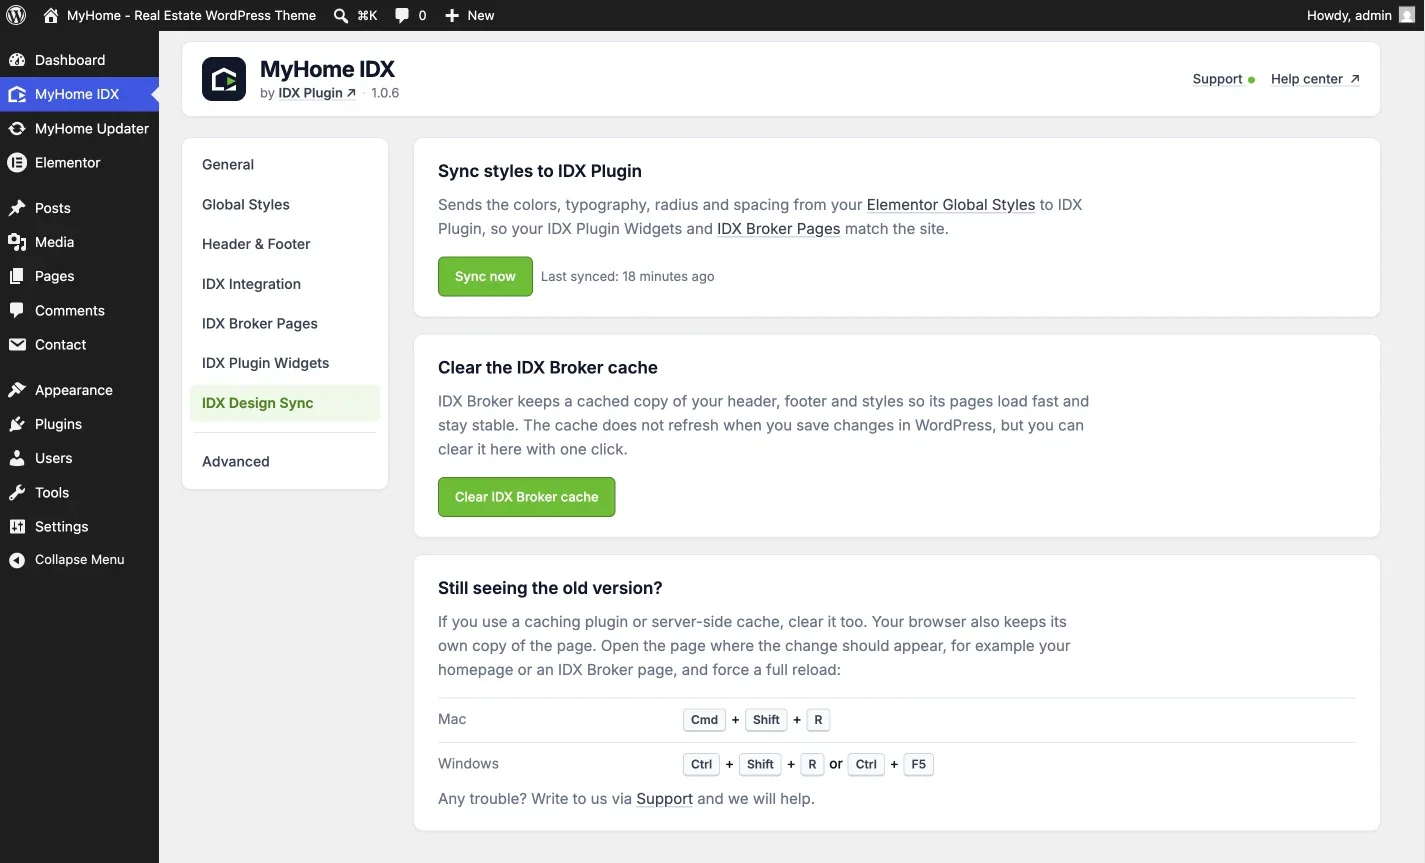Image resolution: width=1425 pixels, height=863 pixels.
Task: Click the Users person icon
Action: pos(17,458)
